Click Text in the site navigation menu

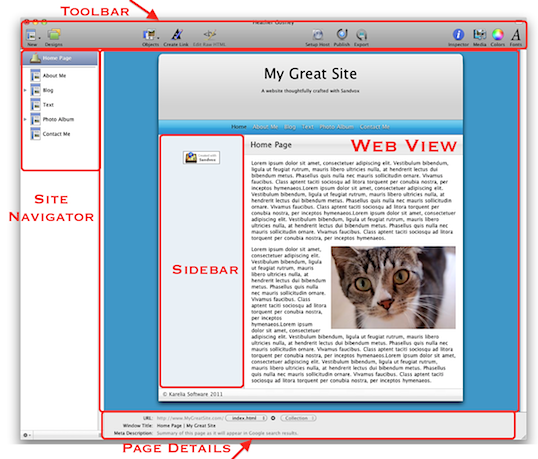coord(308,127)
